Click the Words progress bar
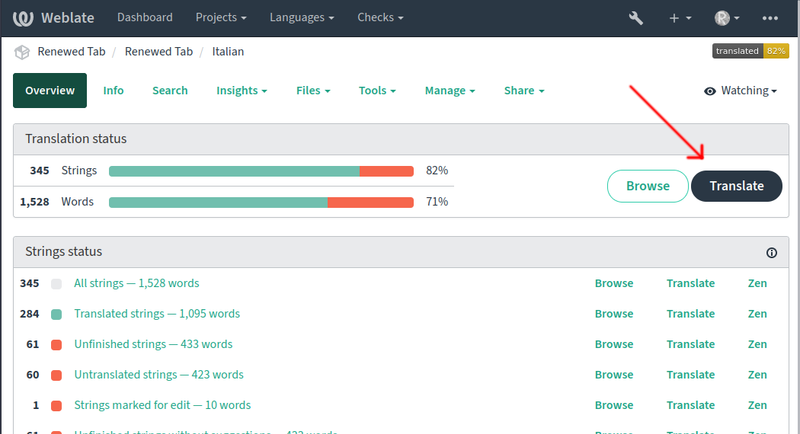800x434 pixels. coord(261,202)
